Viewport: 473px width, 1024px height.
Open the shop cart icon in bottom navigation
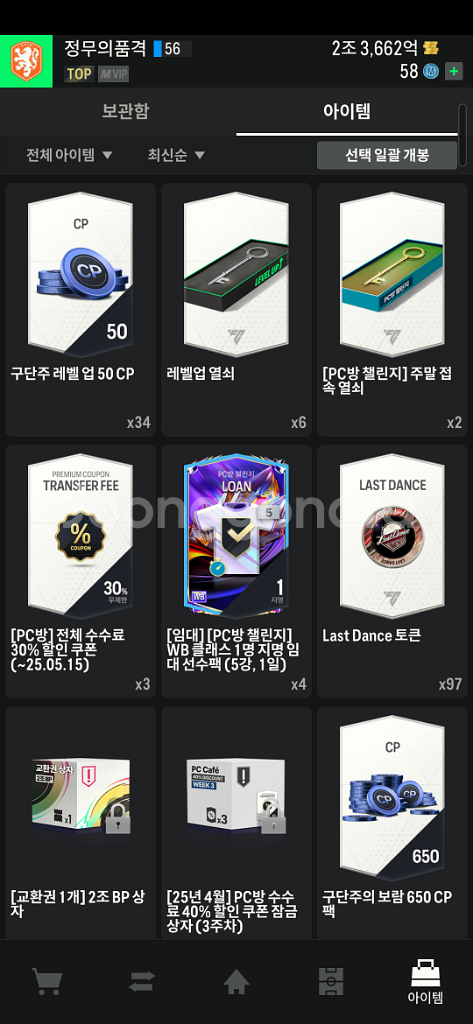click(x=47, y=981)
